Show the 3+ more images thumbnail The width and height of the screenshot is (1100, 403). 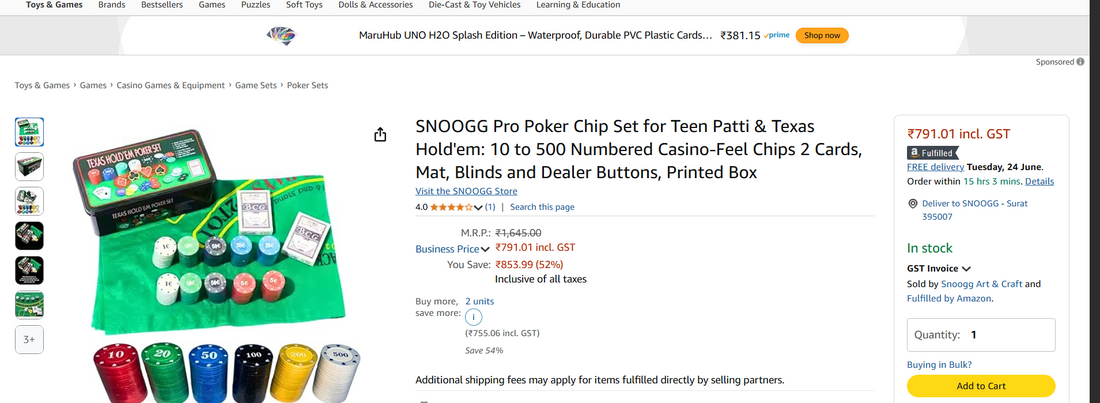[x=29, y=340]
